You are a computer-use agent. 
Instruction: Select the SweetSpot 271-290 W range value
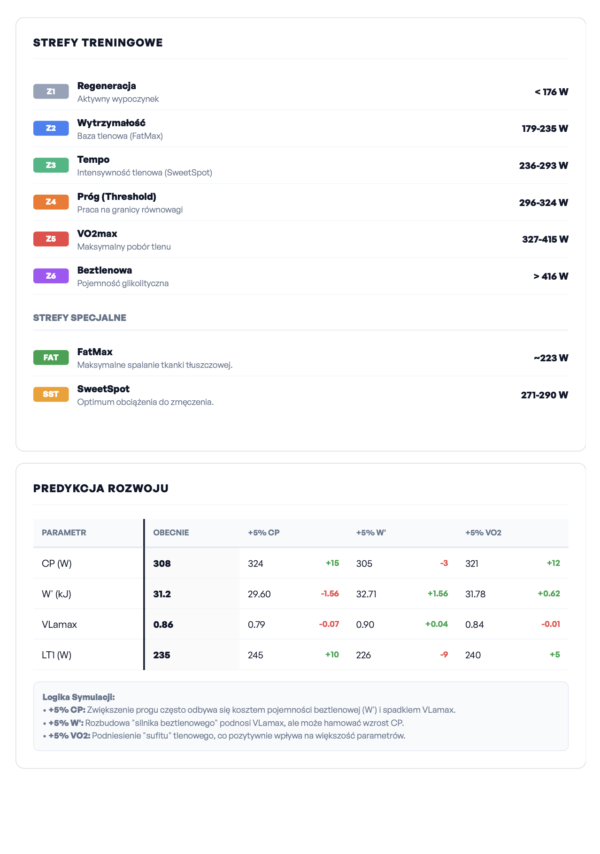pyautogui.click(x=543, y=395)
